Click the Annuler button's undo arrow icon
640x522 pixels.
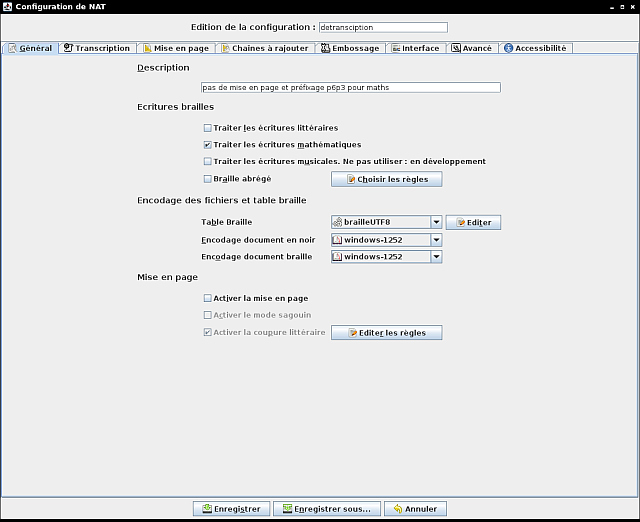coord(396,509)
